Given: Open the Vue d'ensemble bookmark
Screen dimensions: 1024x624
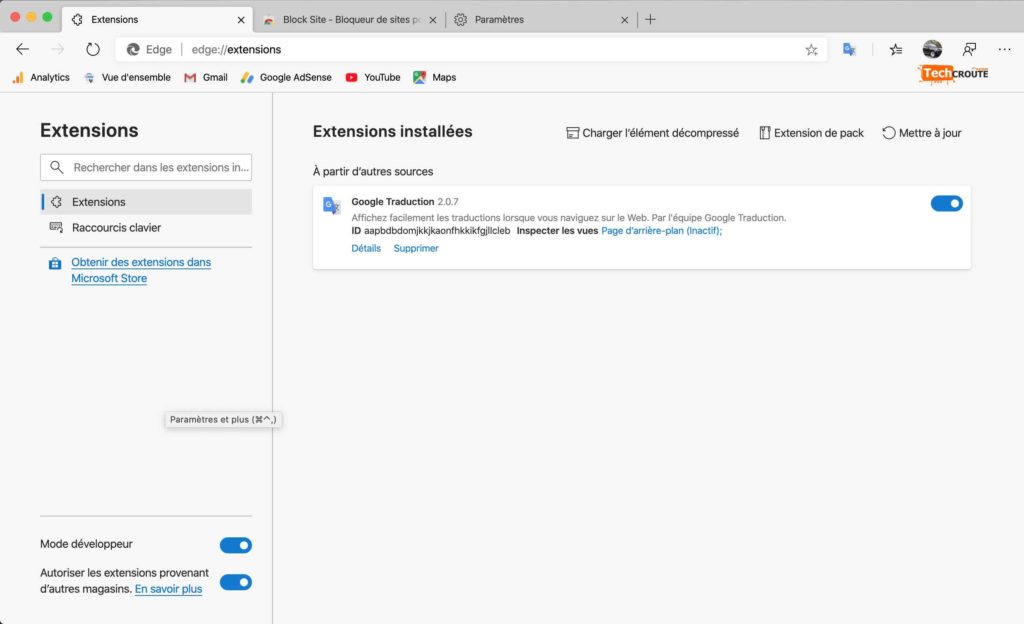Looking at the screenshot, I should 127,77.
